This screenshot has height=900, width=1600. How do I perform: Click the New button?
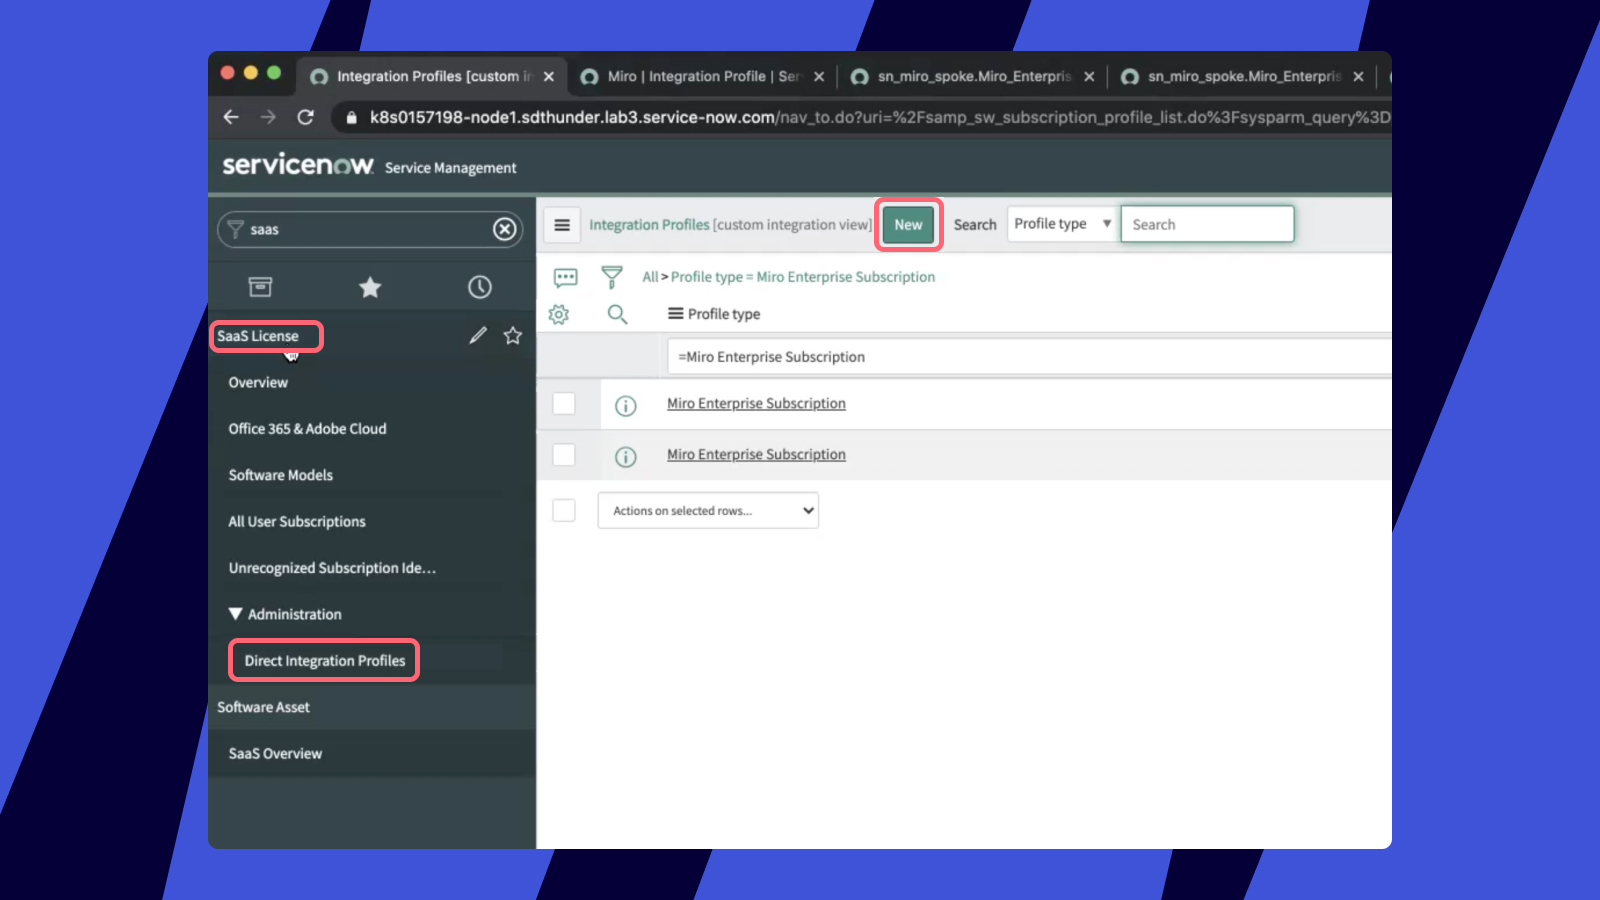(908, 225)
